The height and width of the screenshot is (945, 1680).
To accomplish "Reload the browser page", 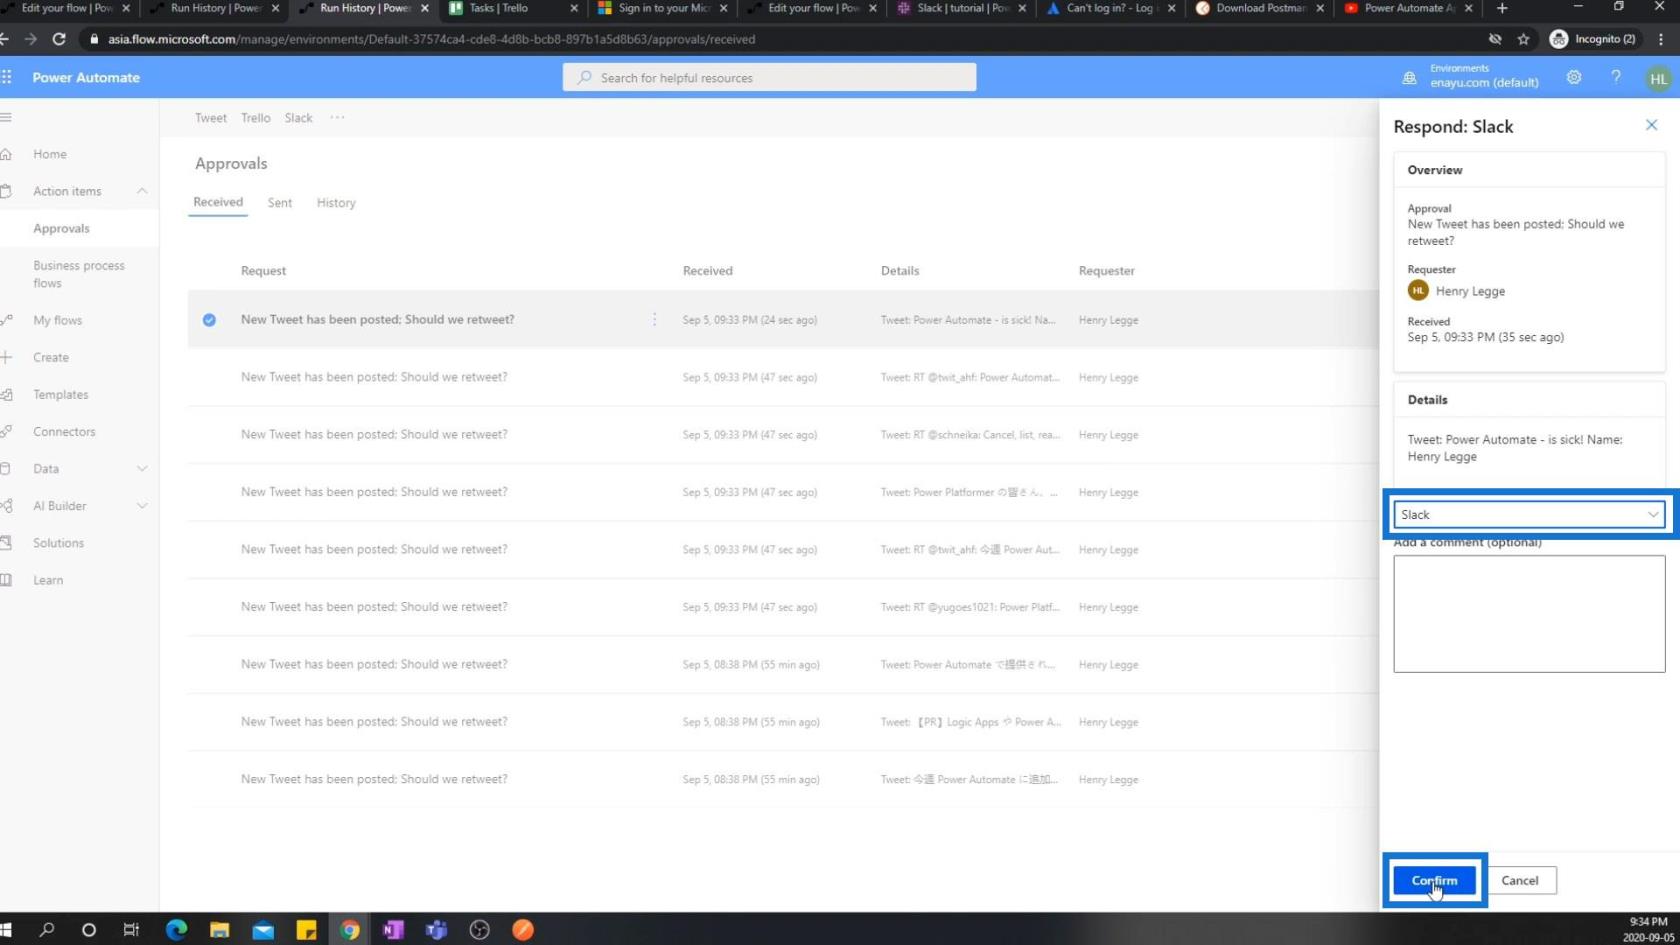I will 59,39.
